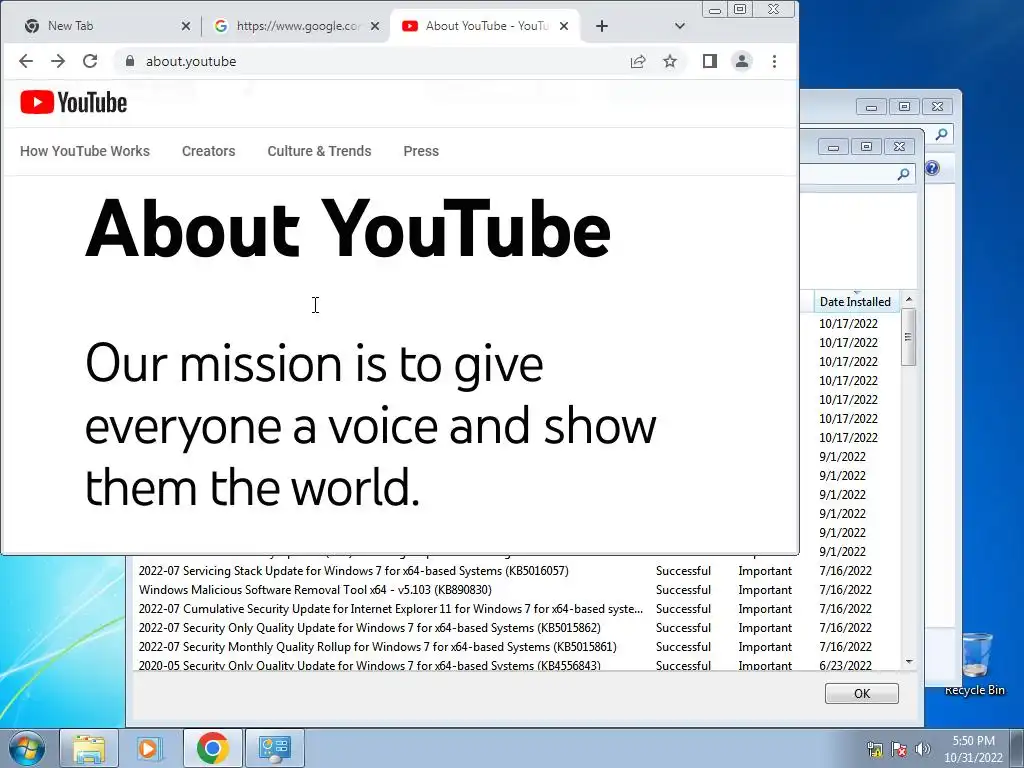
Task: Open the Recycle Bin on desktop
Action: click(975, 664)
